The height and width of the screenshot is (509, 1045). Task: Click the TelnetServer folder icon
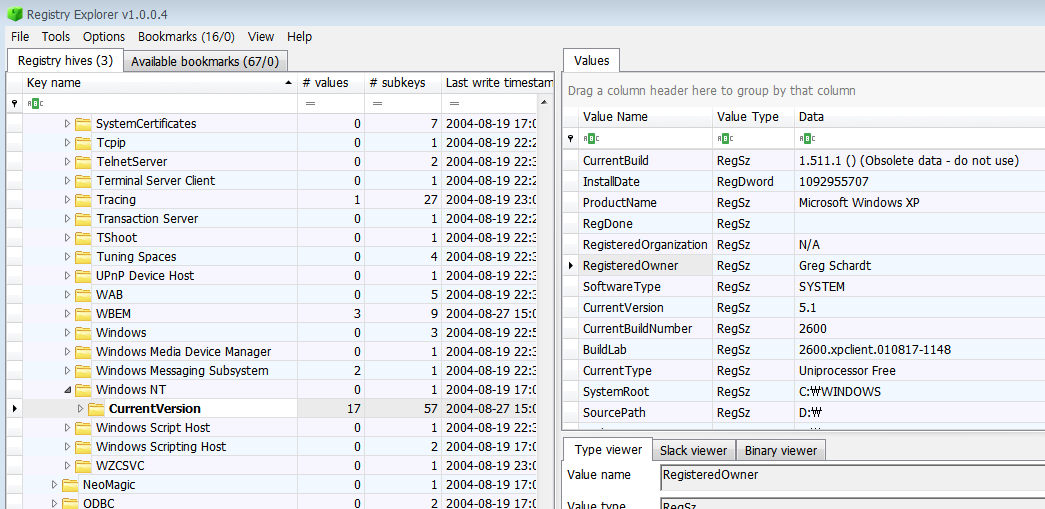(x=83, y=162)
